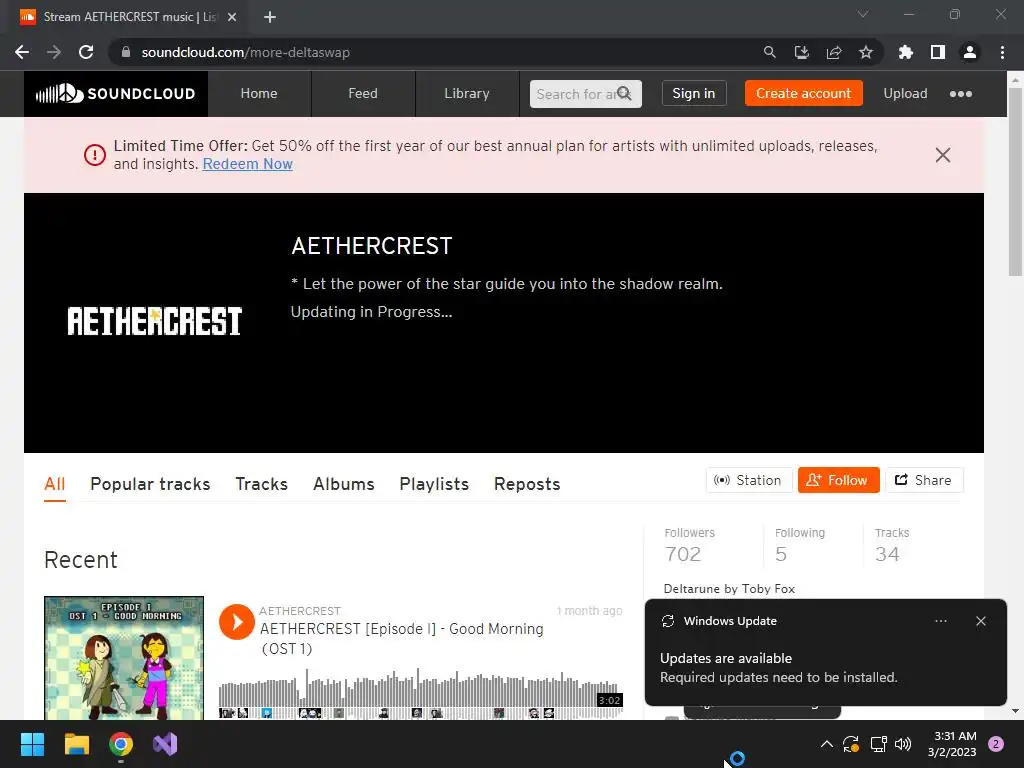Close the Windows Update notification
The image size is (1024, 768).
[981, 621]
